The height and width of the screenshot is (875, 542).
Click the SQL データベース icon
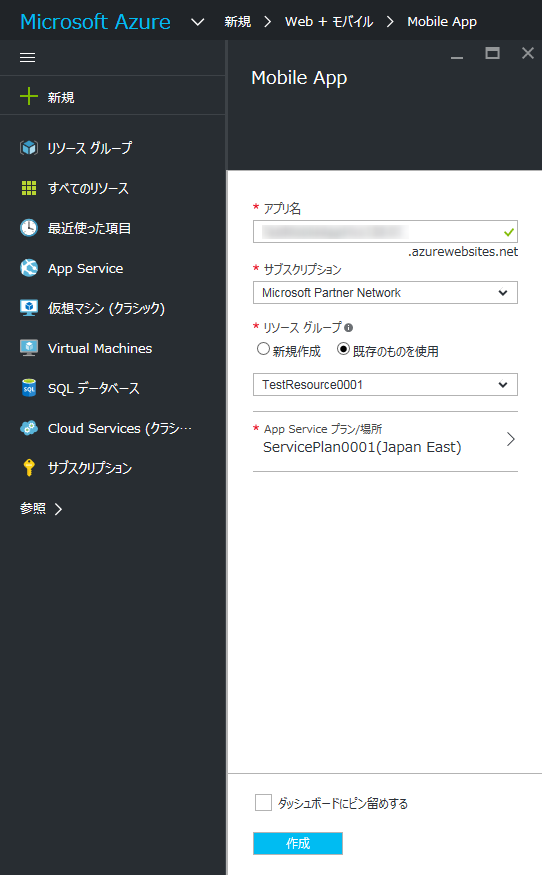29,388
